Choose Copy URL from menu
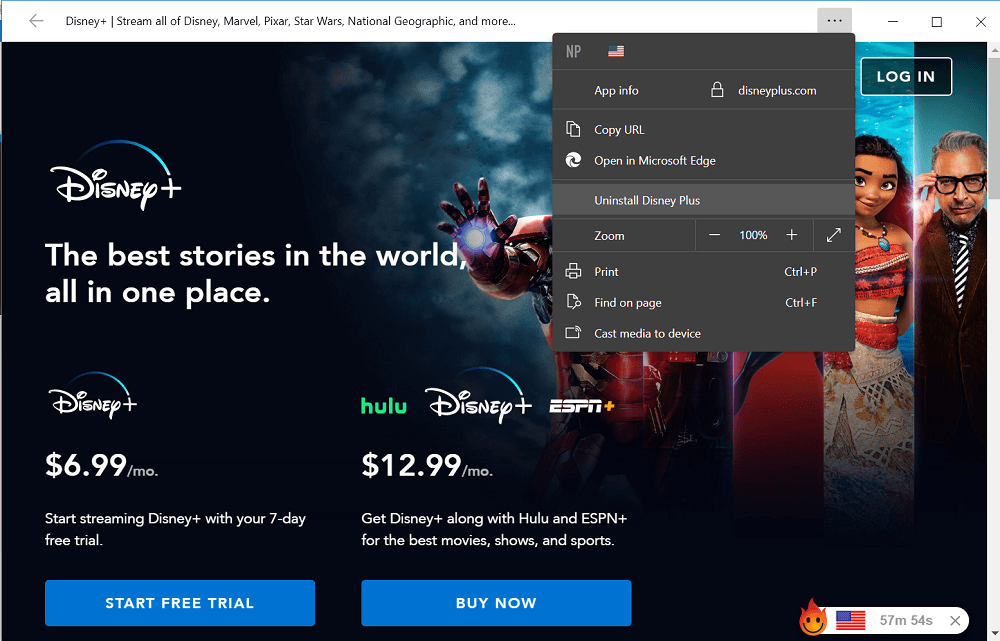 point(703,129)
